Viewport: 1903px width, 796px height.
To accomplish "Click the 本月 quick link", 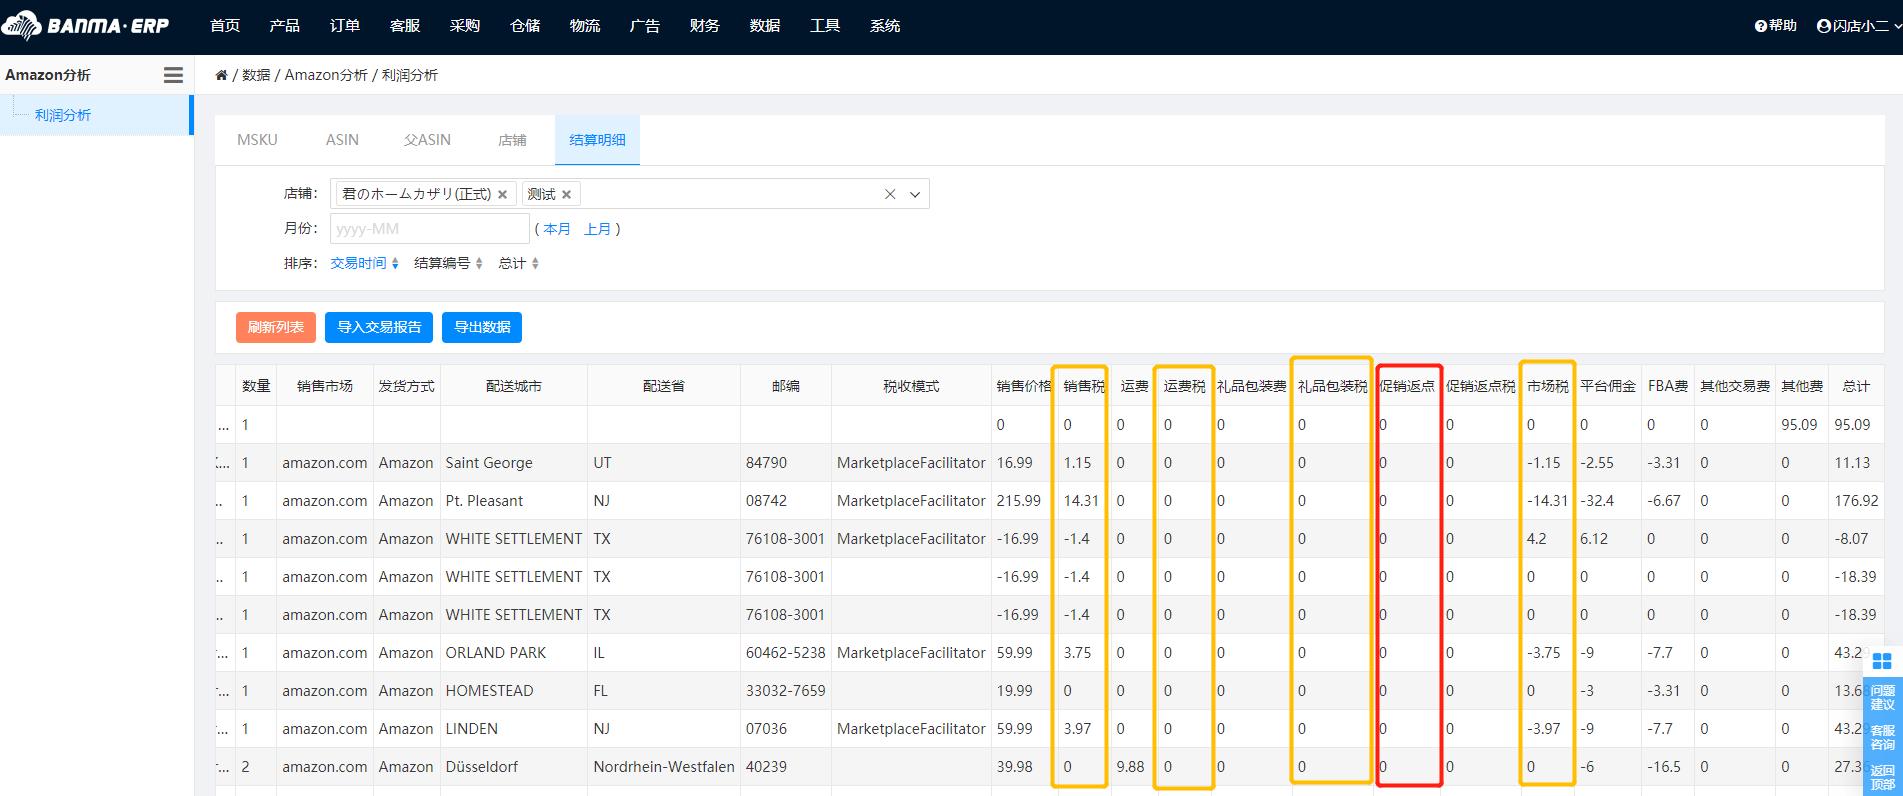I will (x=556, y=229).
